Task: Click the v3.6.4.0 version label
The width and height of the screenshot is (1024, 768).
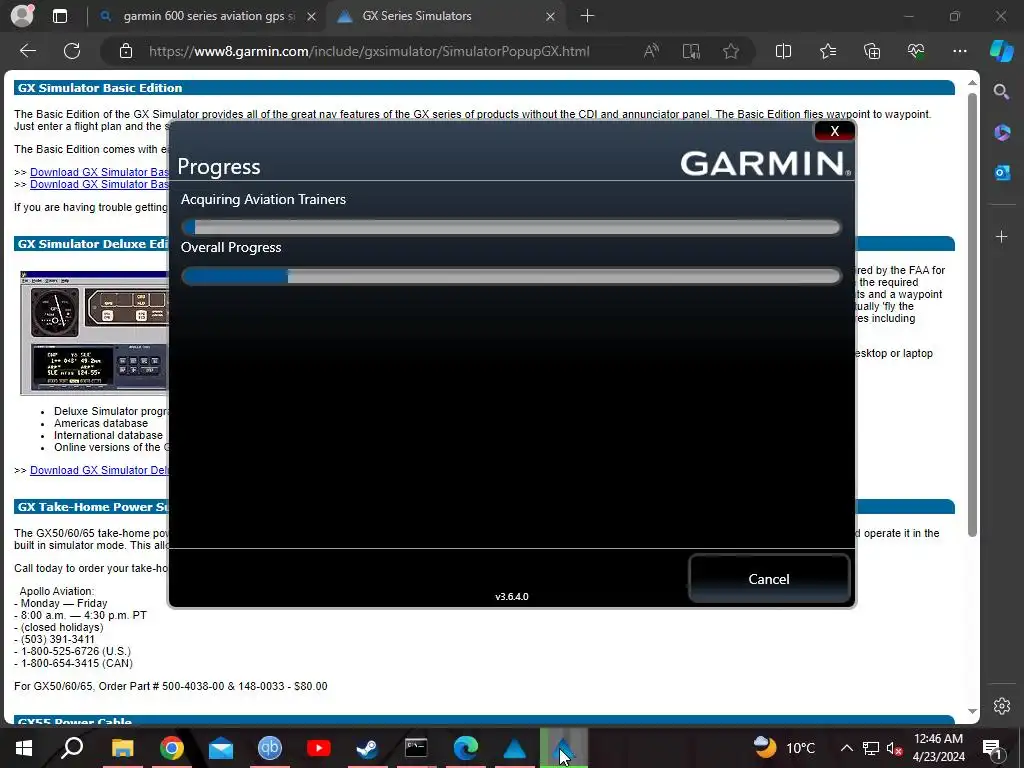Action: [x=511, y=596]
